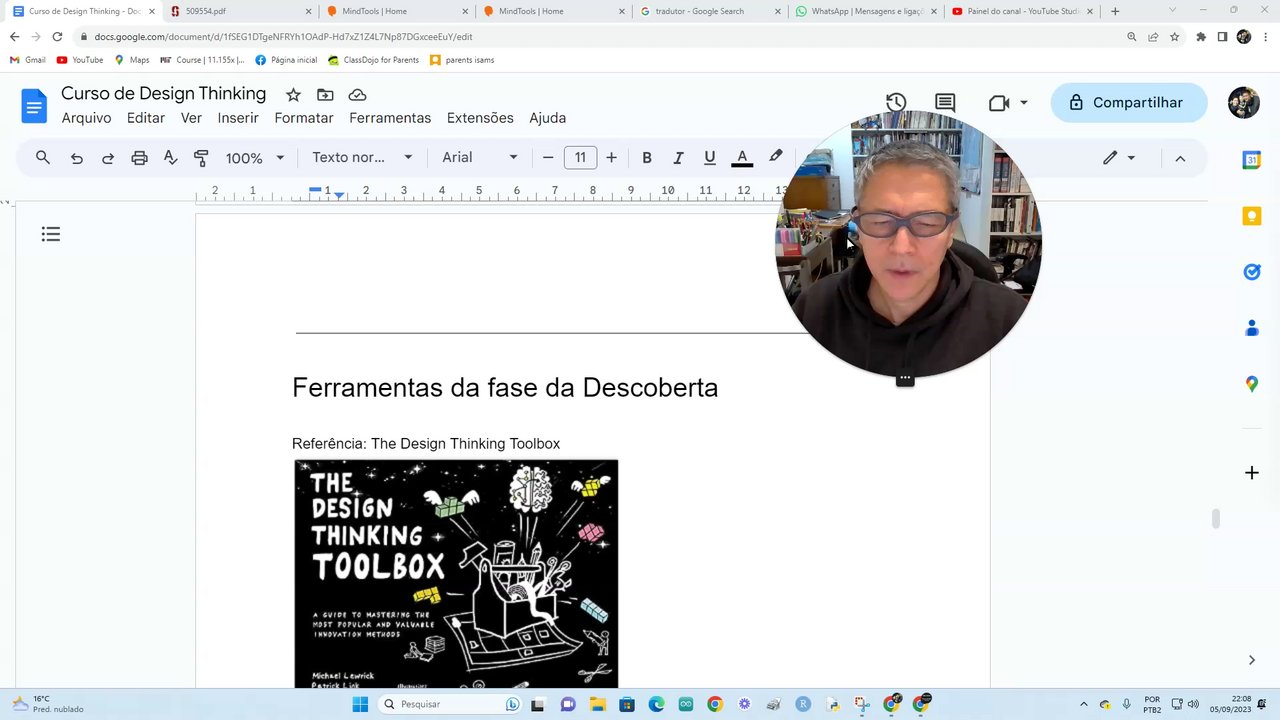
Task: Open the Arquivo menu
Action: (x=87, y=118)
